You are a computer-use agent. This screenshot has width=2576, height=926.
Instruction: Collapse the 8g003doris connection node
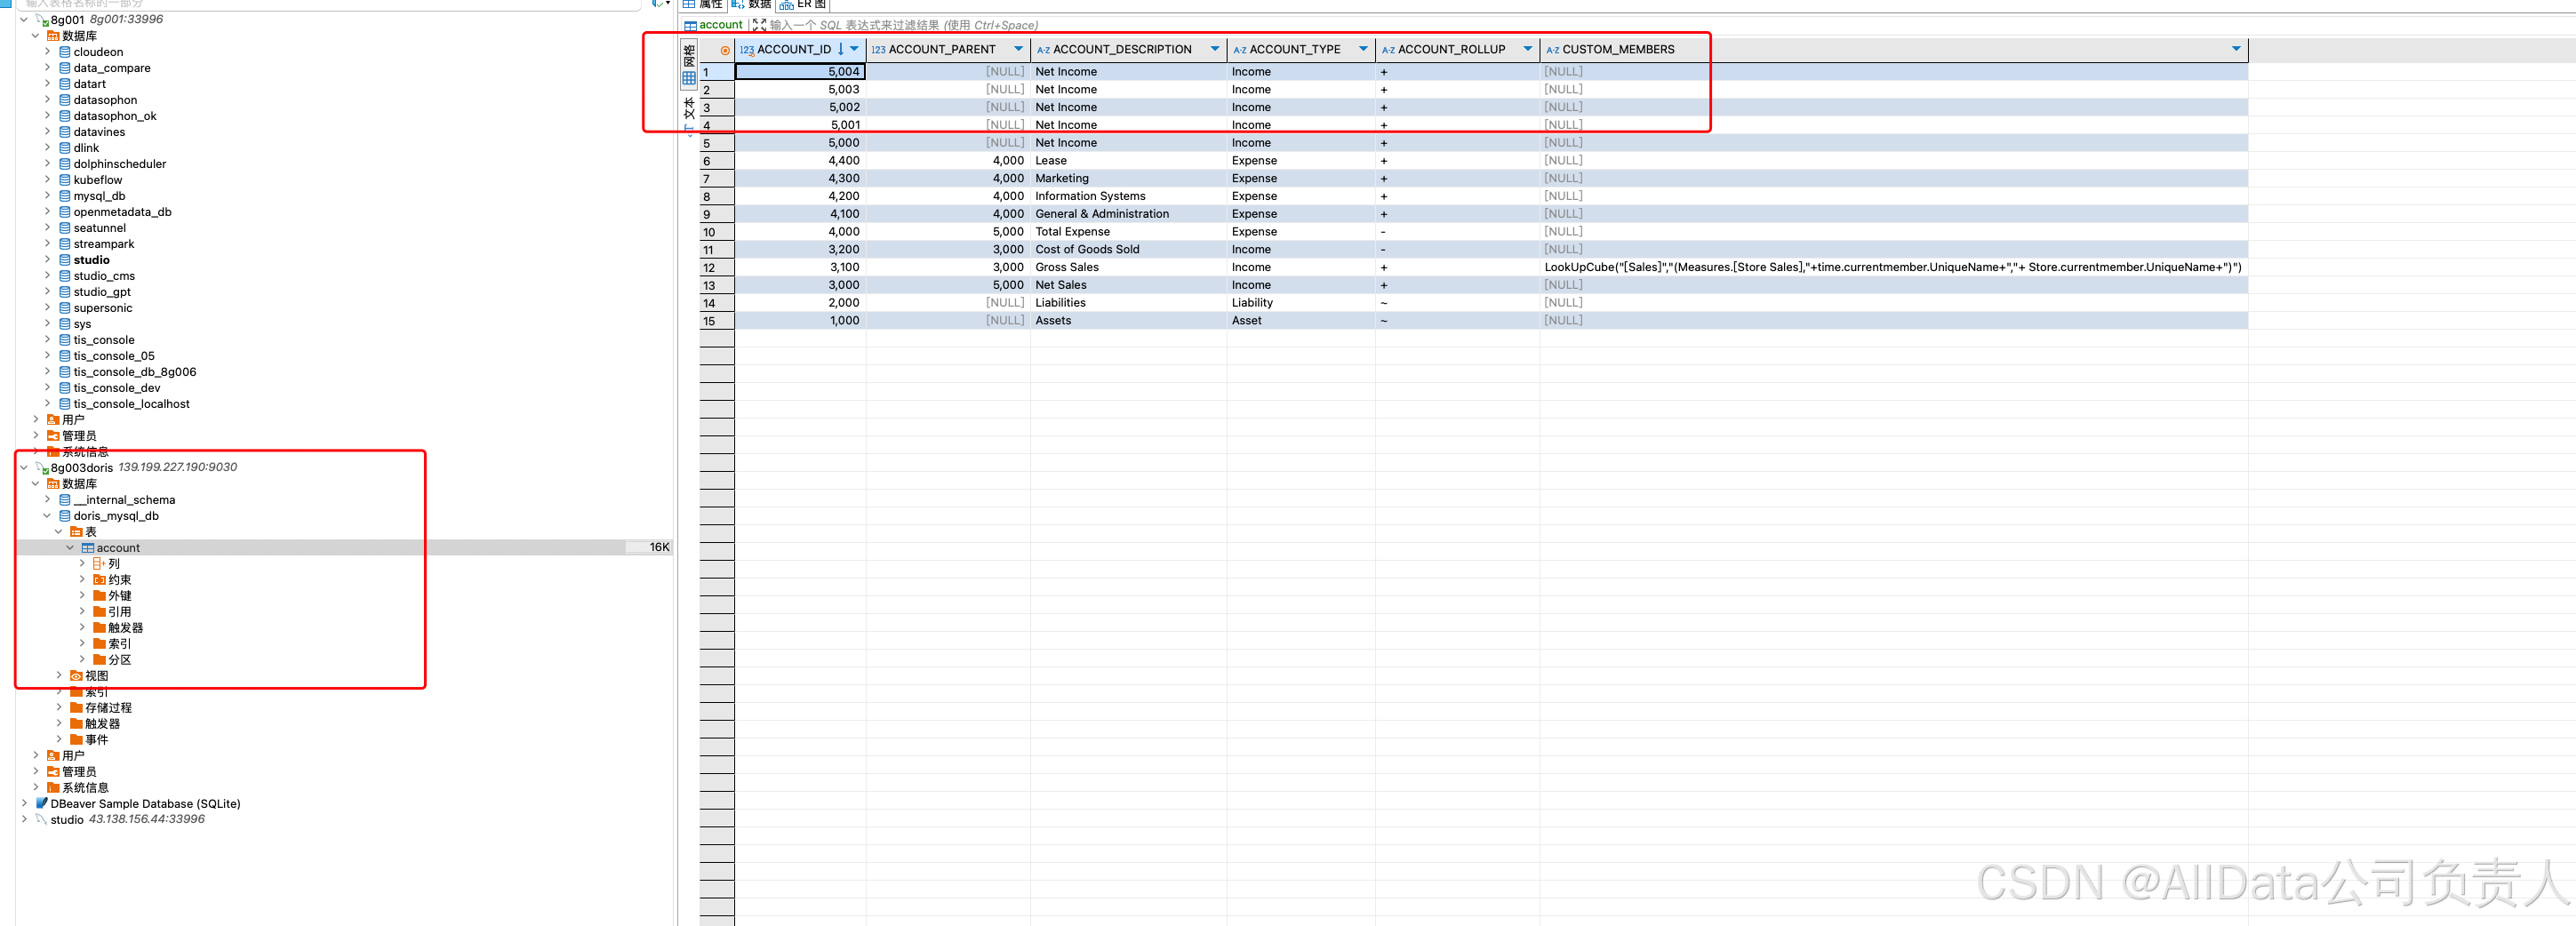24,467
